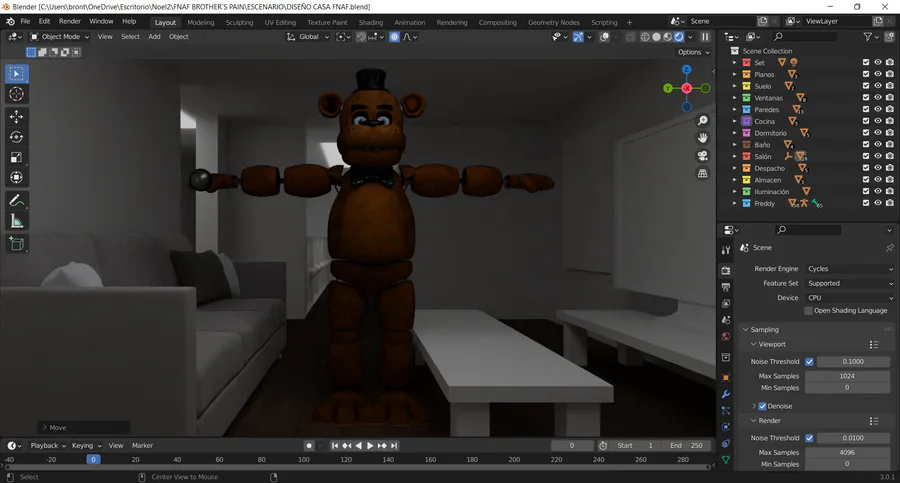Select the Annotate tool
The image size is (900, 483).
tap(17, 200)
